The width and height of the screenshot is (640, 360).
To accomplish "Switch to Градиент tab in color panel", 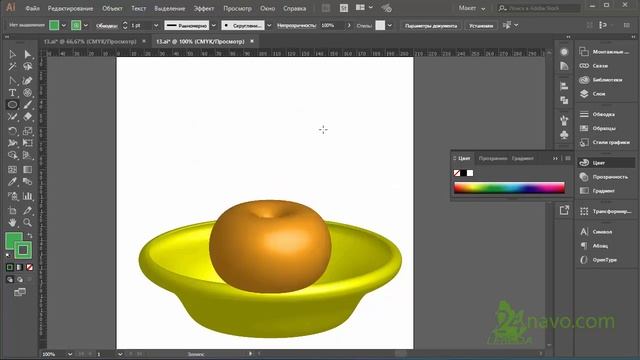I will [523, 158].
